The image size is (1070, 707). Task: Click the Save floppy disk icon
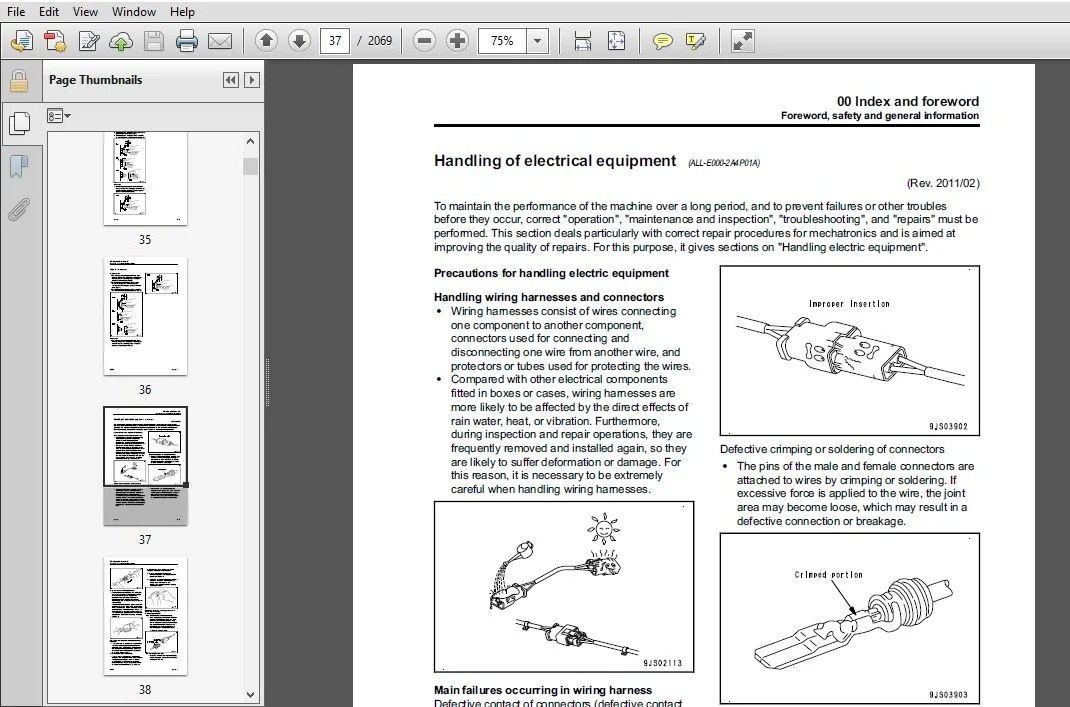tap(154, 41)
